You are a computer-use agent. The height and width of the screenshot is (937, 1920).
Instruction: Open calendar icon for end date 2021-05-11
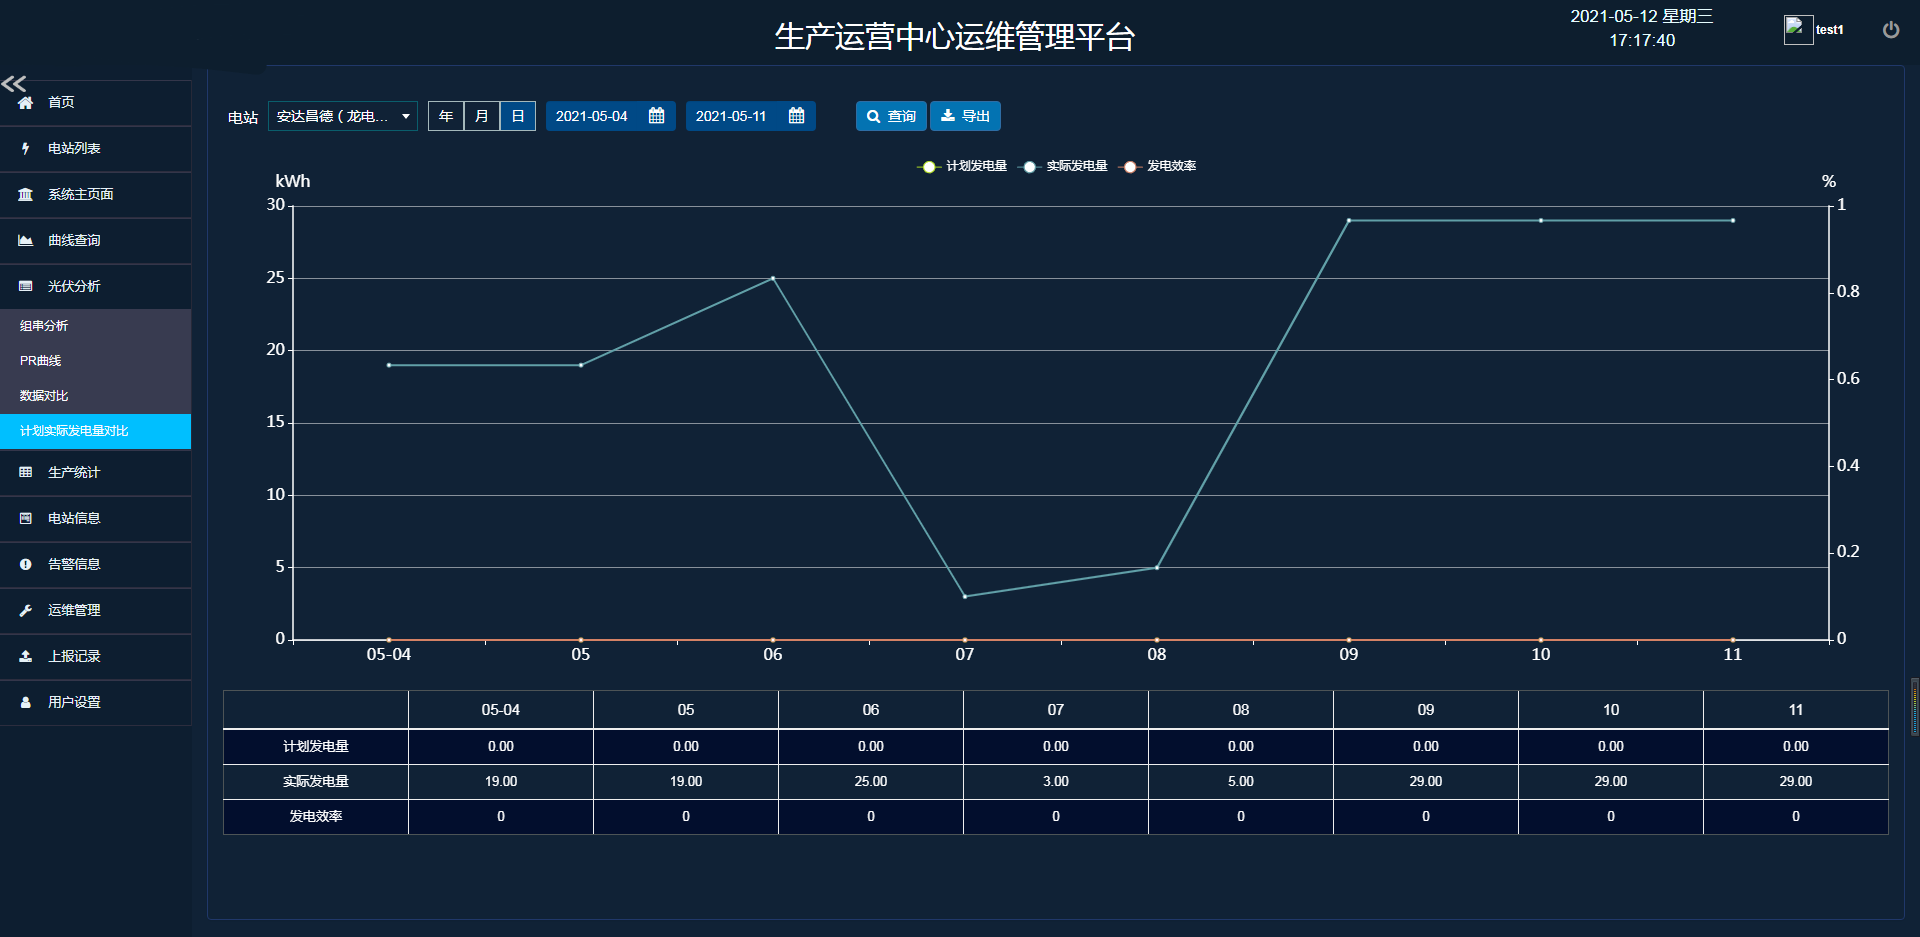pyautogui.click(x=796, y=116)
